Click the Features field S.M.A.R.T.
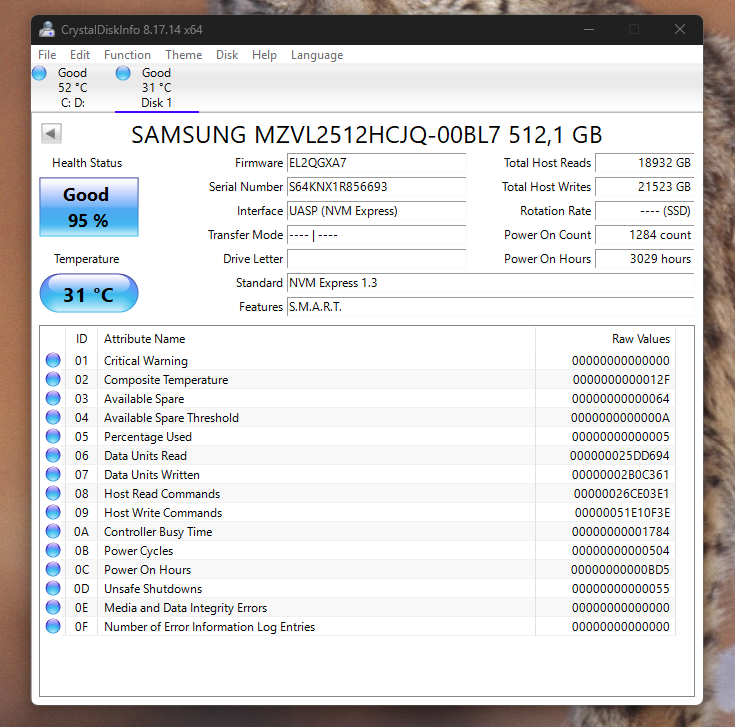The height and width of the screenshot is (727, 735). (490, 307)
